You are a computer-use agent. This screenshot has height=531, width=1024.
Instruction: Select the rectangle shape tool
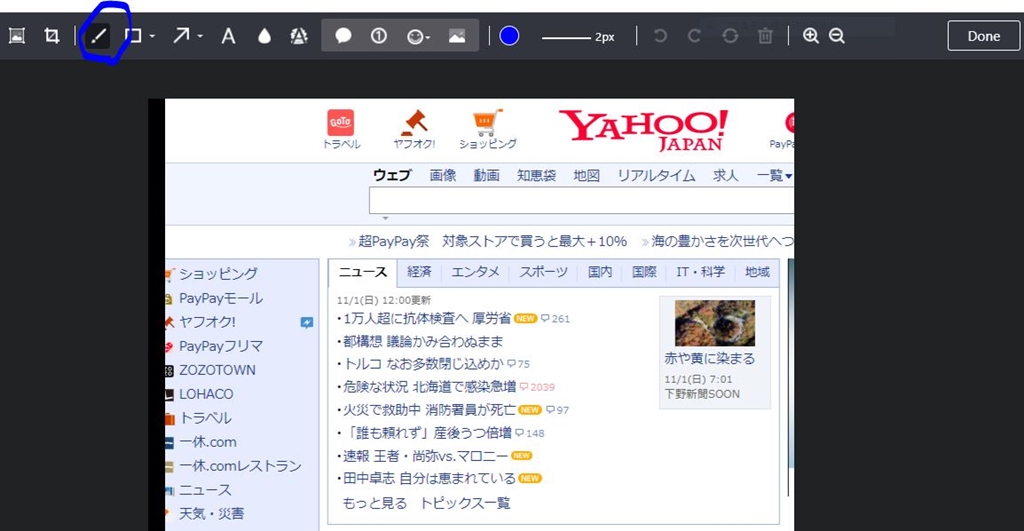pos(133,36)
